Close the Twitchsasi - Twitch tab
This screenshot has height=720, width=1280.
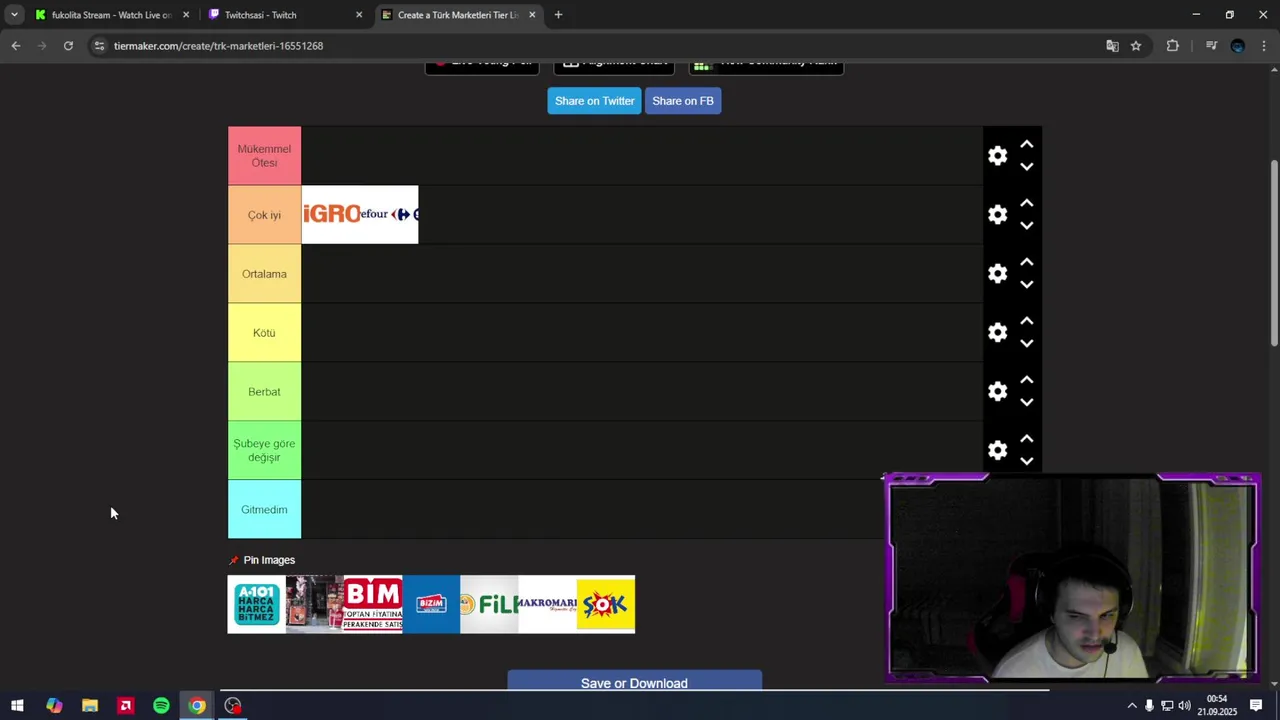[x=359, y=15]
